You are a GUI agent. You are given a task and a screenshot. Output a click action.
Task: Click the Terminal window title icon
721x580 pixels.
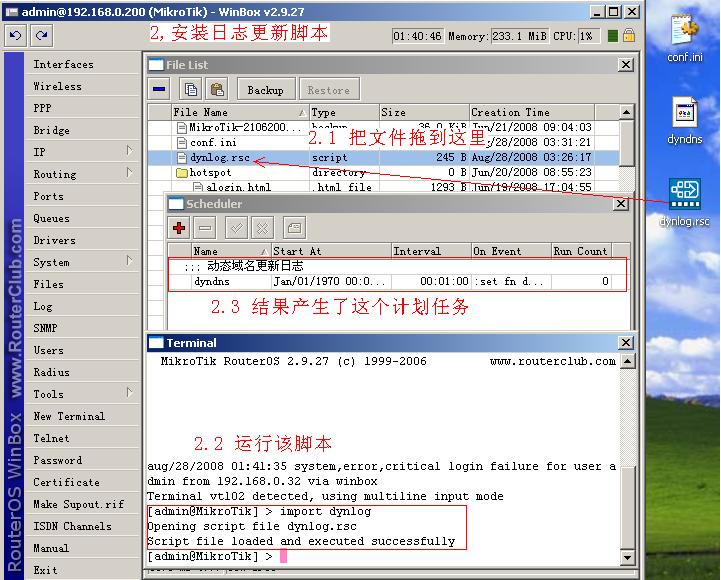point(156,343)
